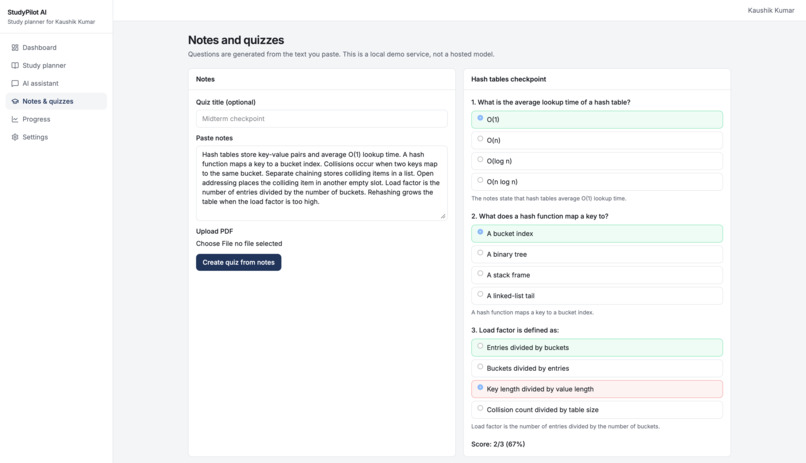Click the 'Notes and quizzes' page heading
This screenshot has height=463, width=806.
coord(236,40)
